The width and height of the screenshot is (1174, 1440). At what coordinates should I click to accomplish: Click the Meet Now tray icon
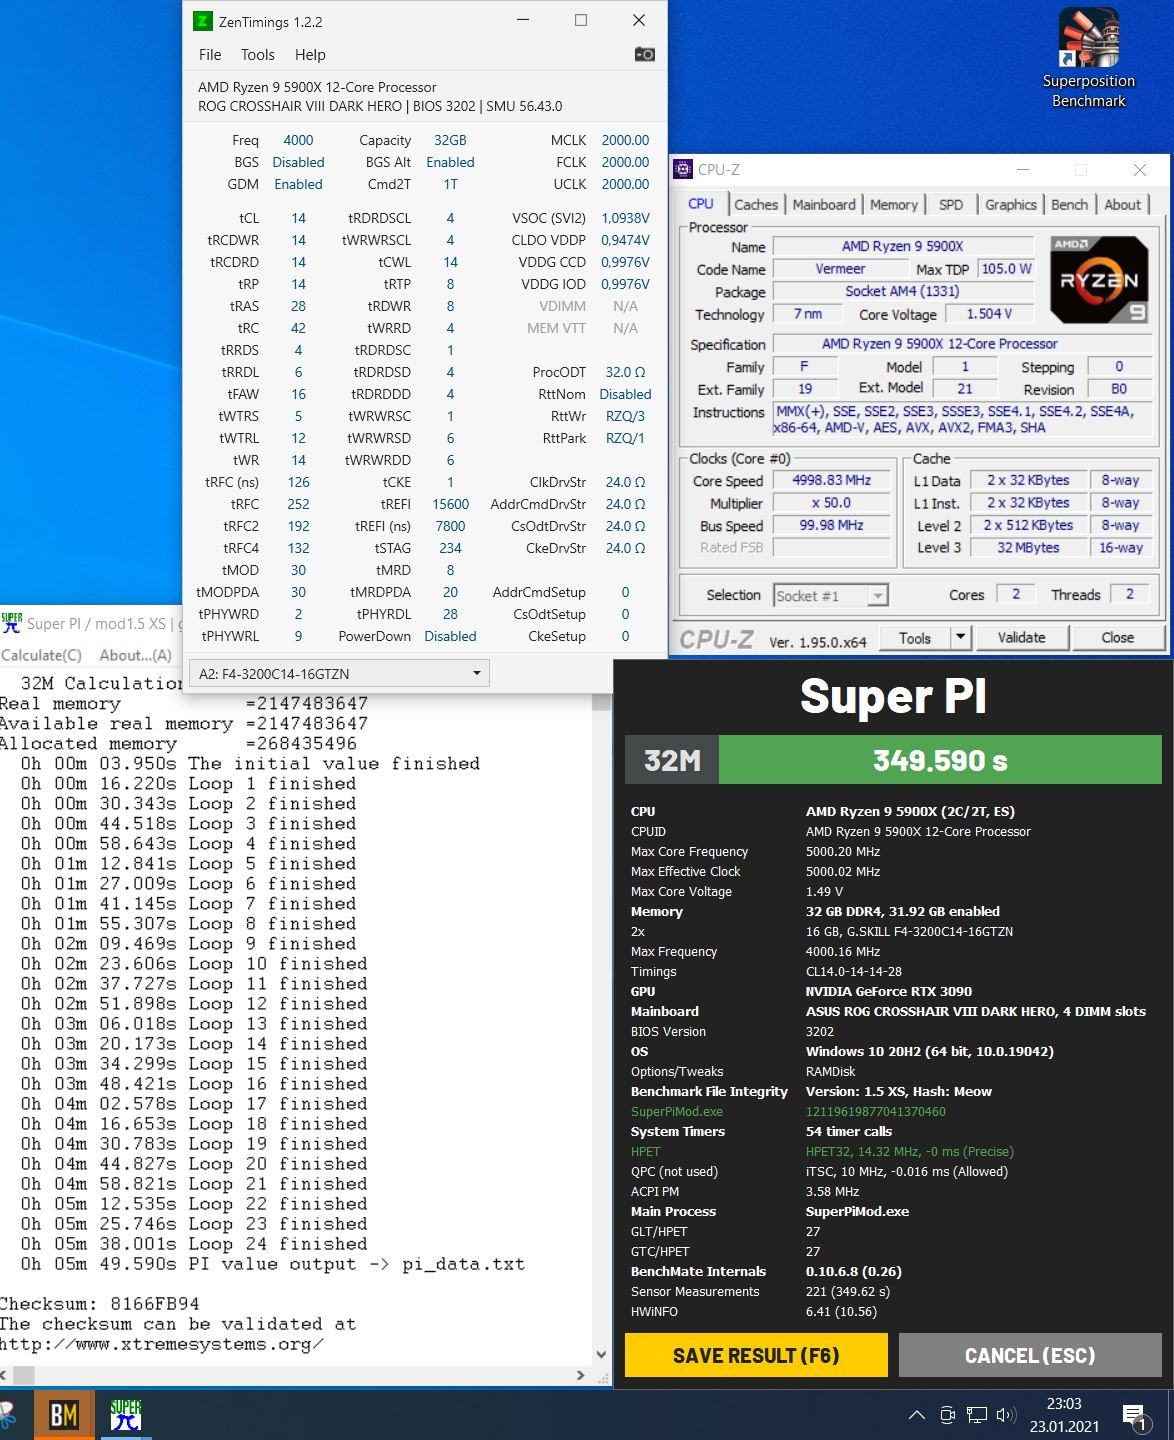point(948,1414)
